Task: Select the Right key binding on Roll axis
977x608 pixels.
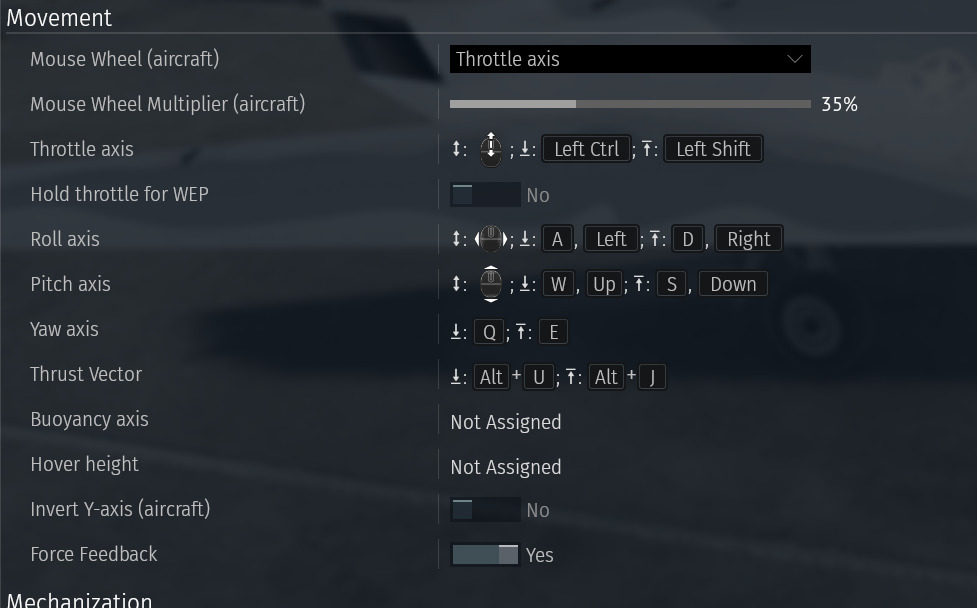Action: coord(748,240)
